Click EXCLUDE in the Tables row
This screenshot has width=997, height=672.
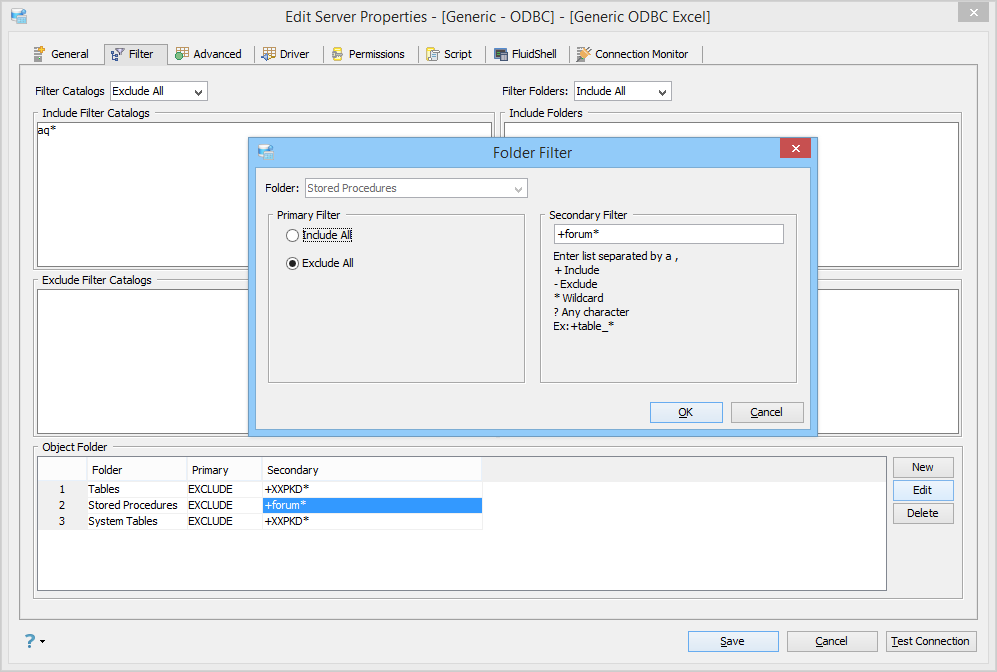pos(224,489)
